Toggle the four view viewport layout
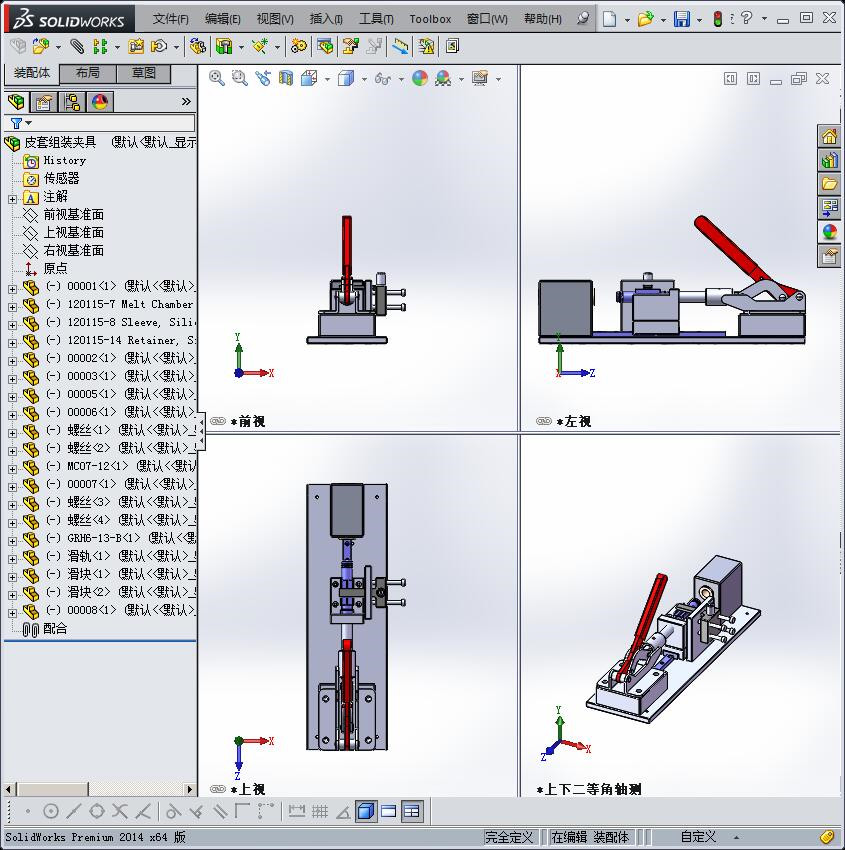845x850 pixels. point(412,812)
